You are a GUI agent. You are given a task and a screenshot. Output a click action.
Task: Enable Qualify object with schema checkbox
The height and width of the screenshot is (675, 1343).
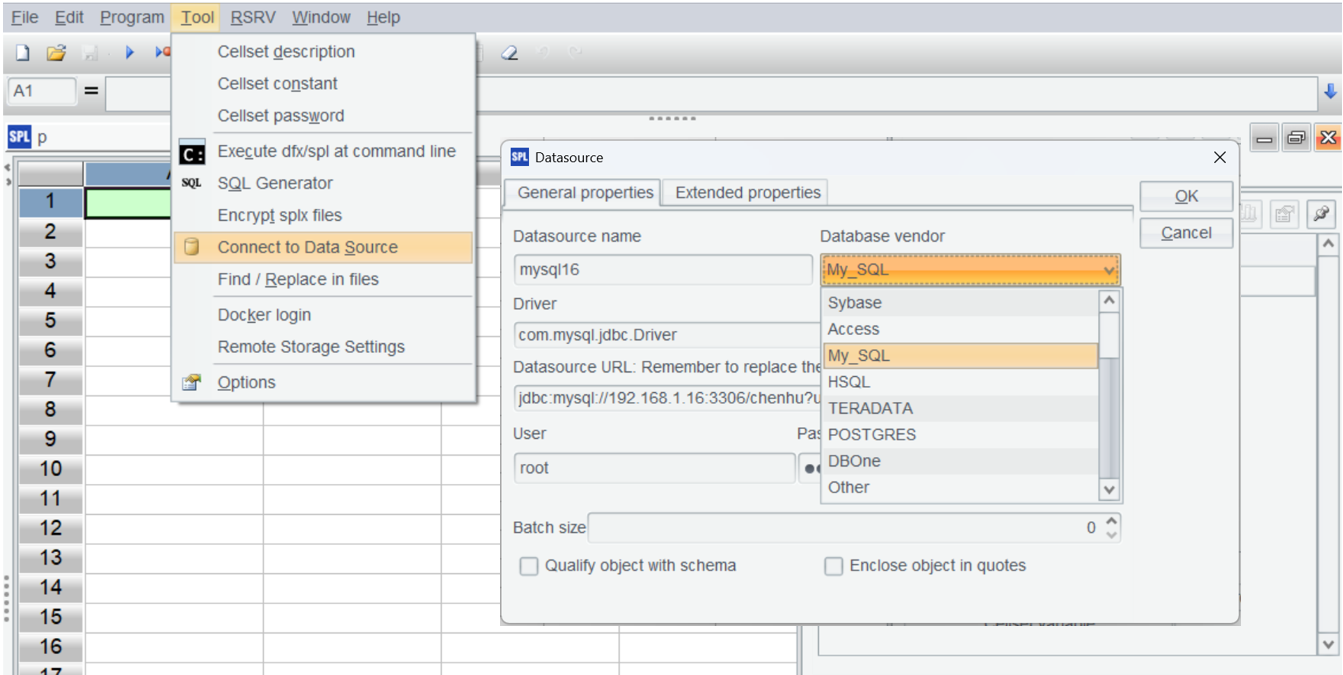coord(529,566)
